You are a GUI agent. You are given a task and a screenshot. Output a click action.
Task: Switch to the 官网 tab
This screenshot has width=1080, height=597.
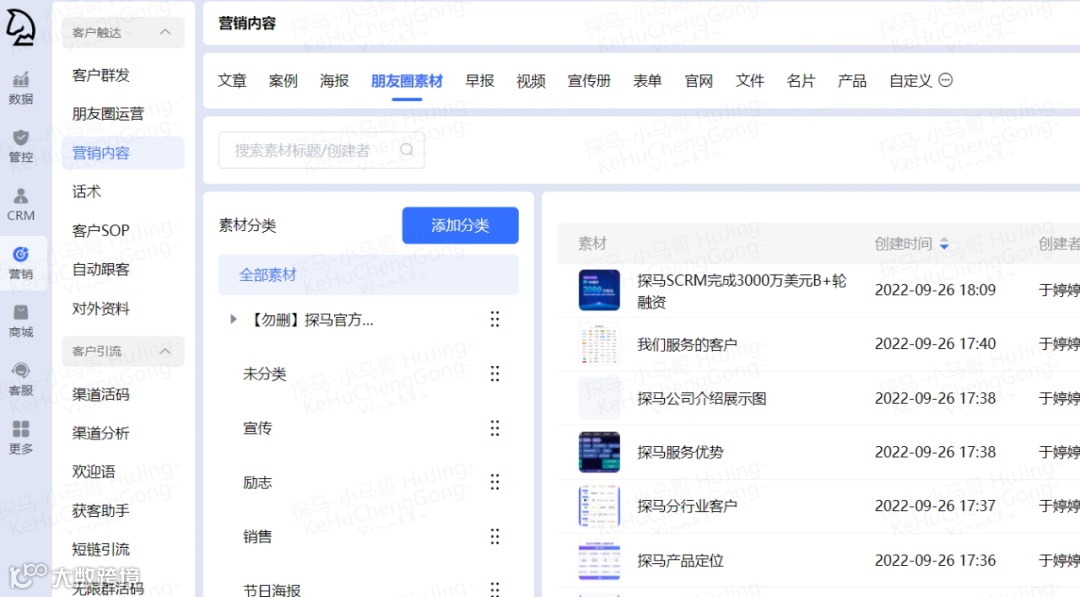pos(698,81)
